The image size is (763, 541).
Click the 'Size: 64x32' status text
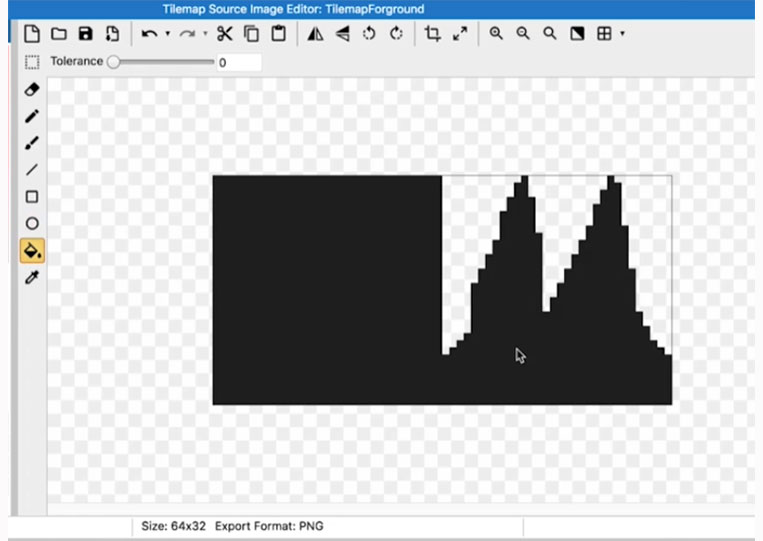click(173, 526)
